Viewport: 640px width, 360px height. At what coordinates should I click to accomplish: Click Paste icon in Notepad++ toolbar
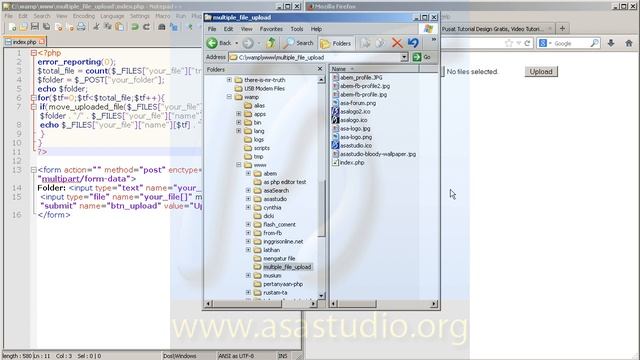tap(120, 27)
